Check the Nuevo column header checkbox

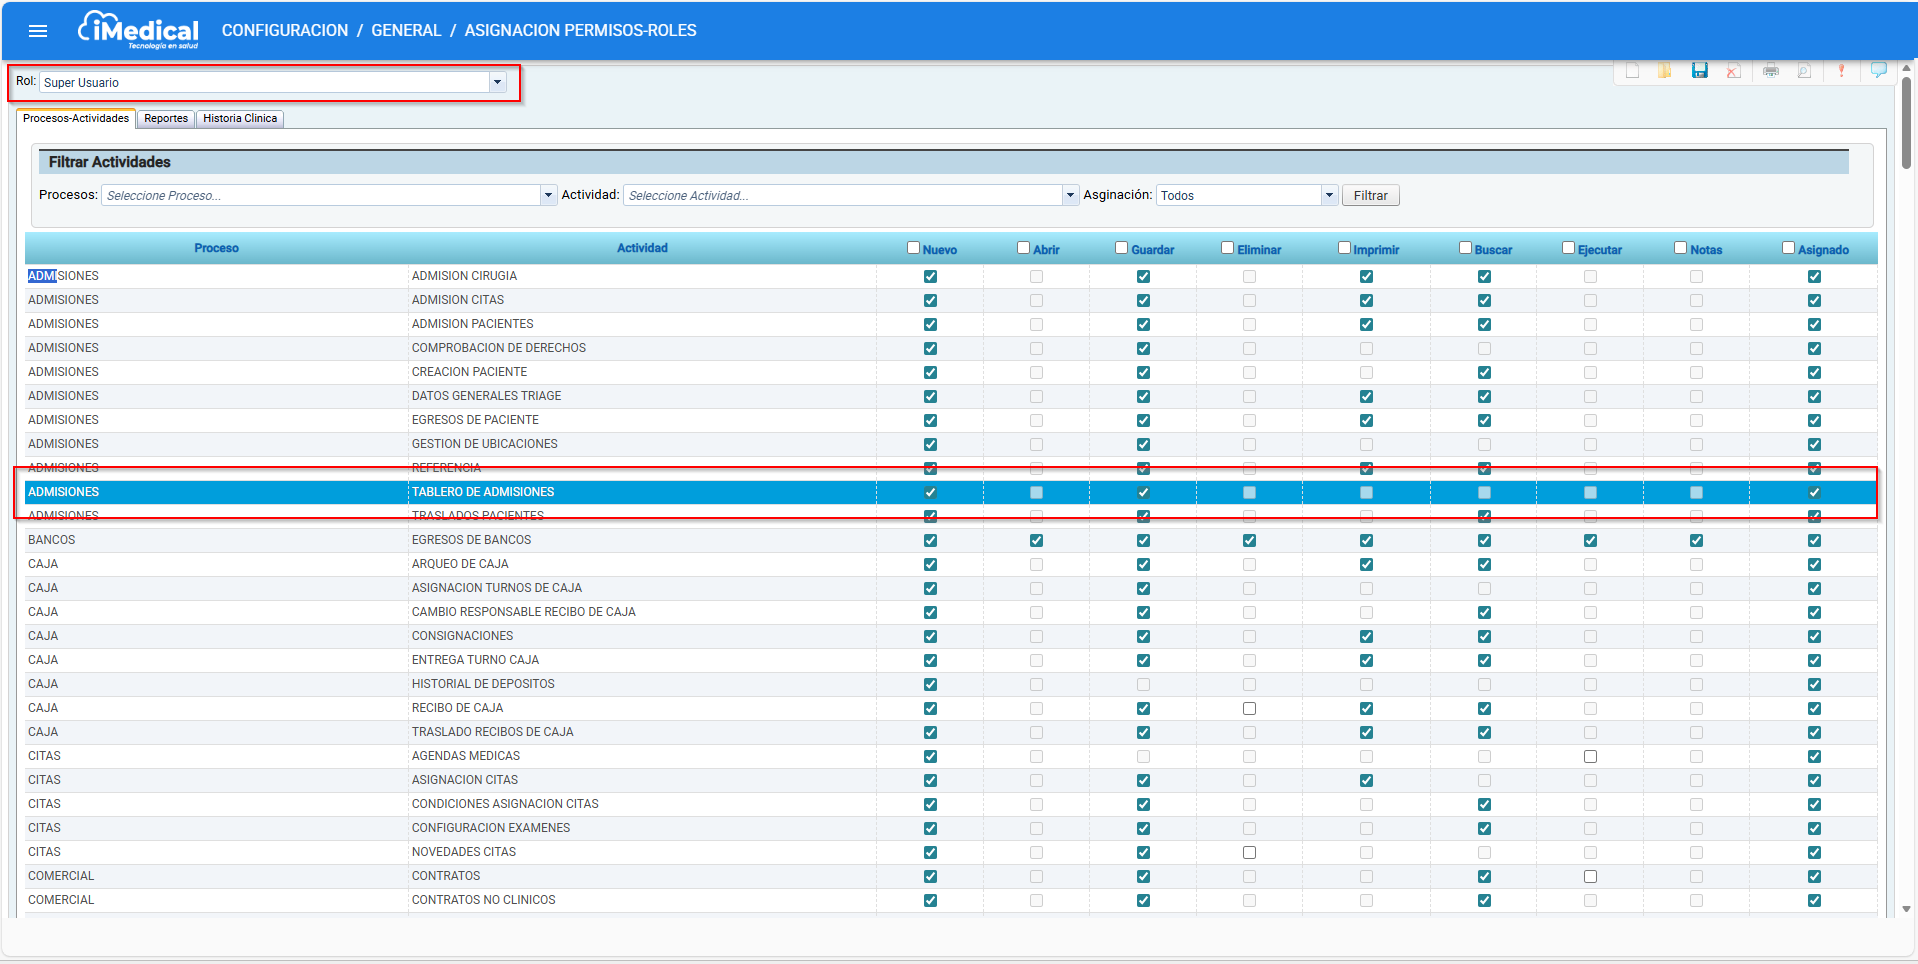click(913, 248)
